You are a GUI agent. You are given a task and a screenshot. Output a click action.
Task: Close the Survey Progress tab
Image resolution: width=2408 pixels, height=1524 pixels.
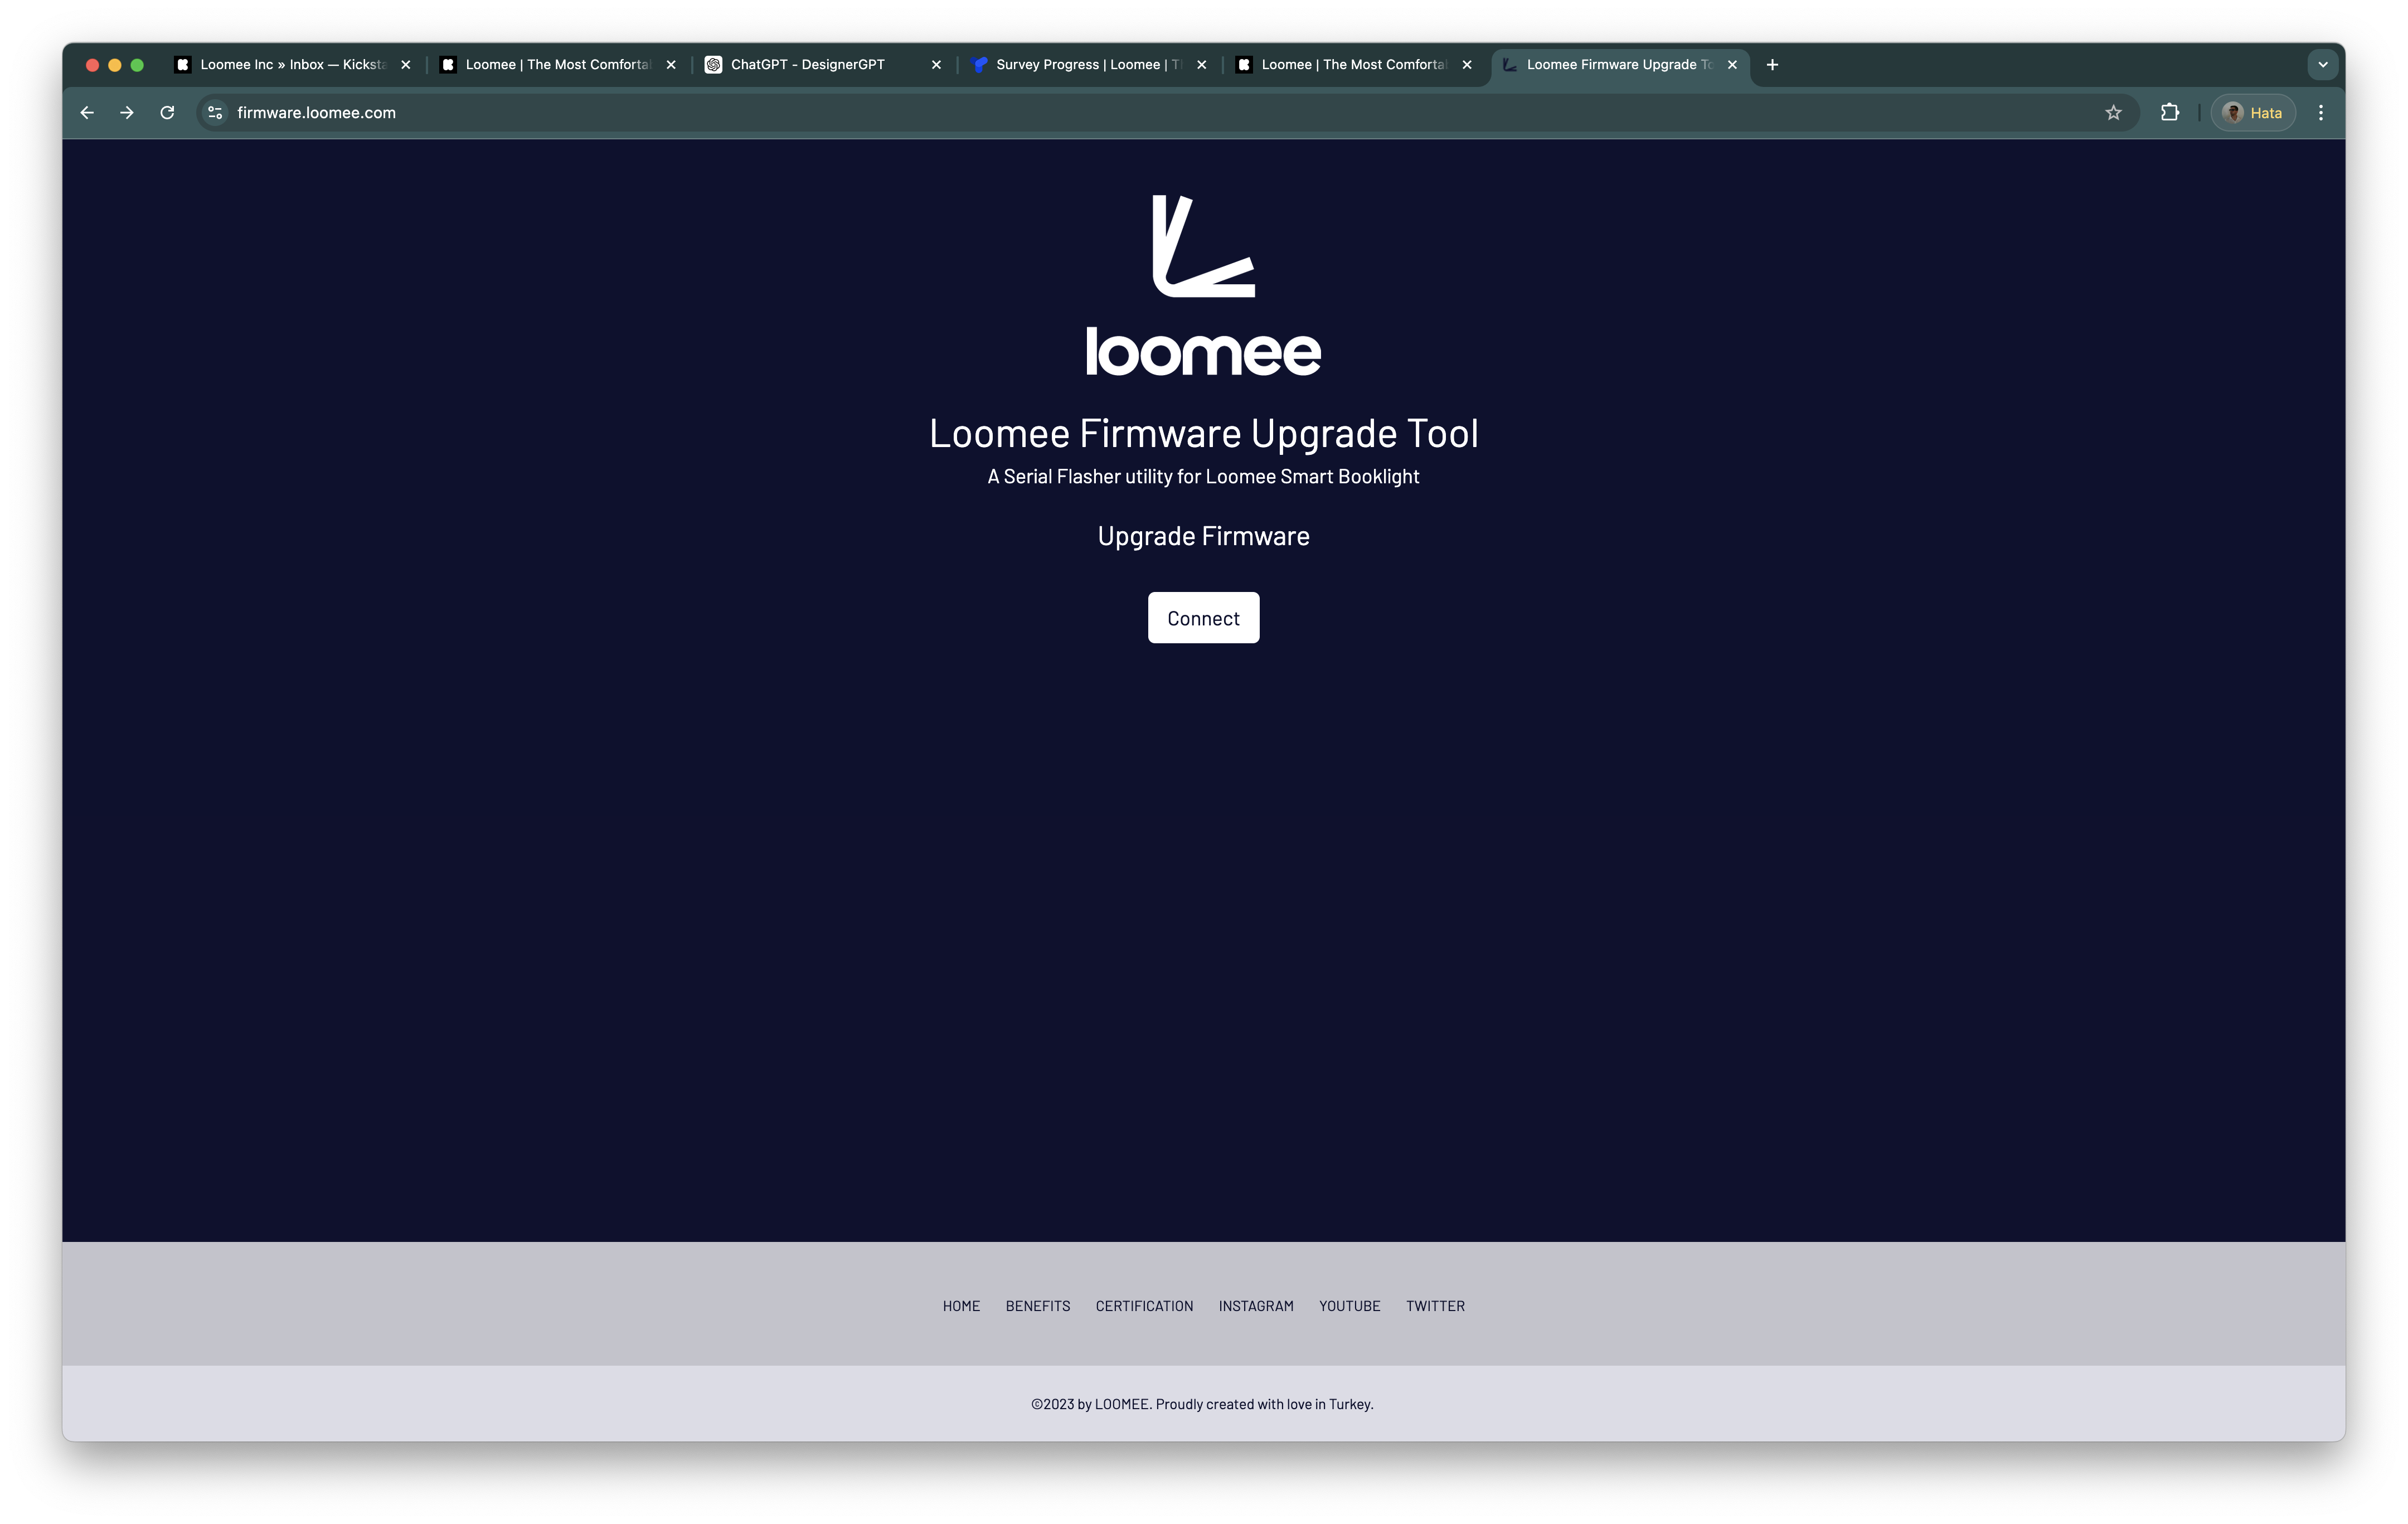(x=1202, y=65)
